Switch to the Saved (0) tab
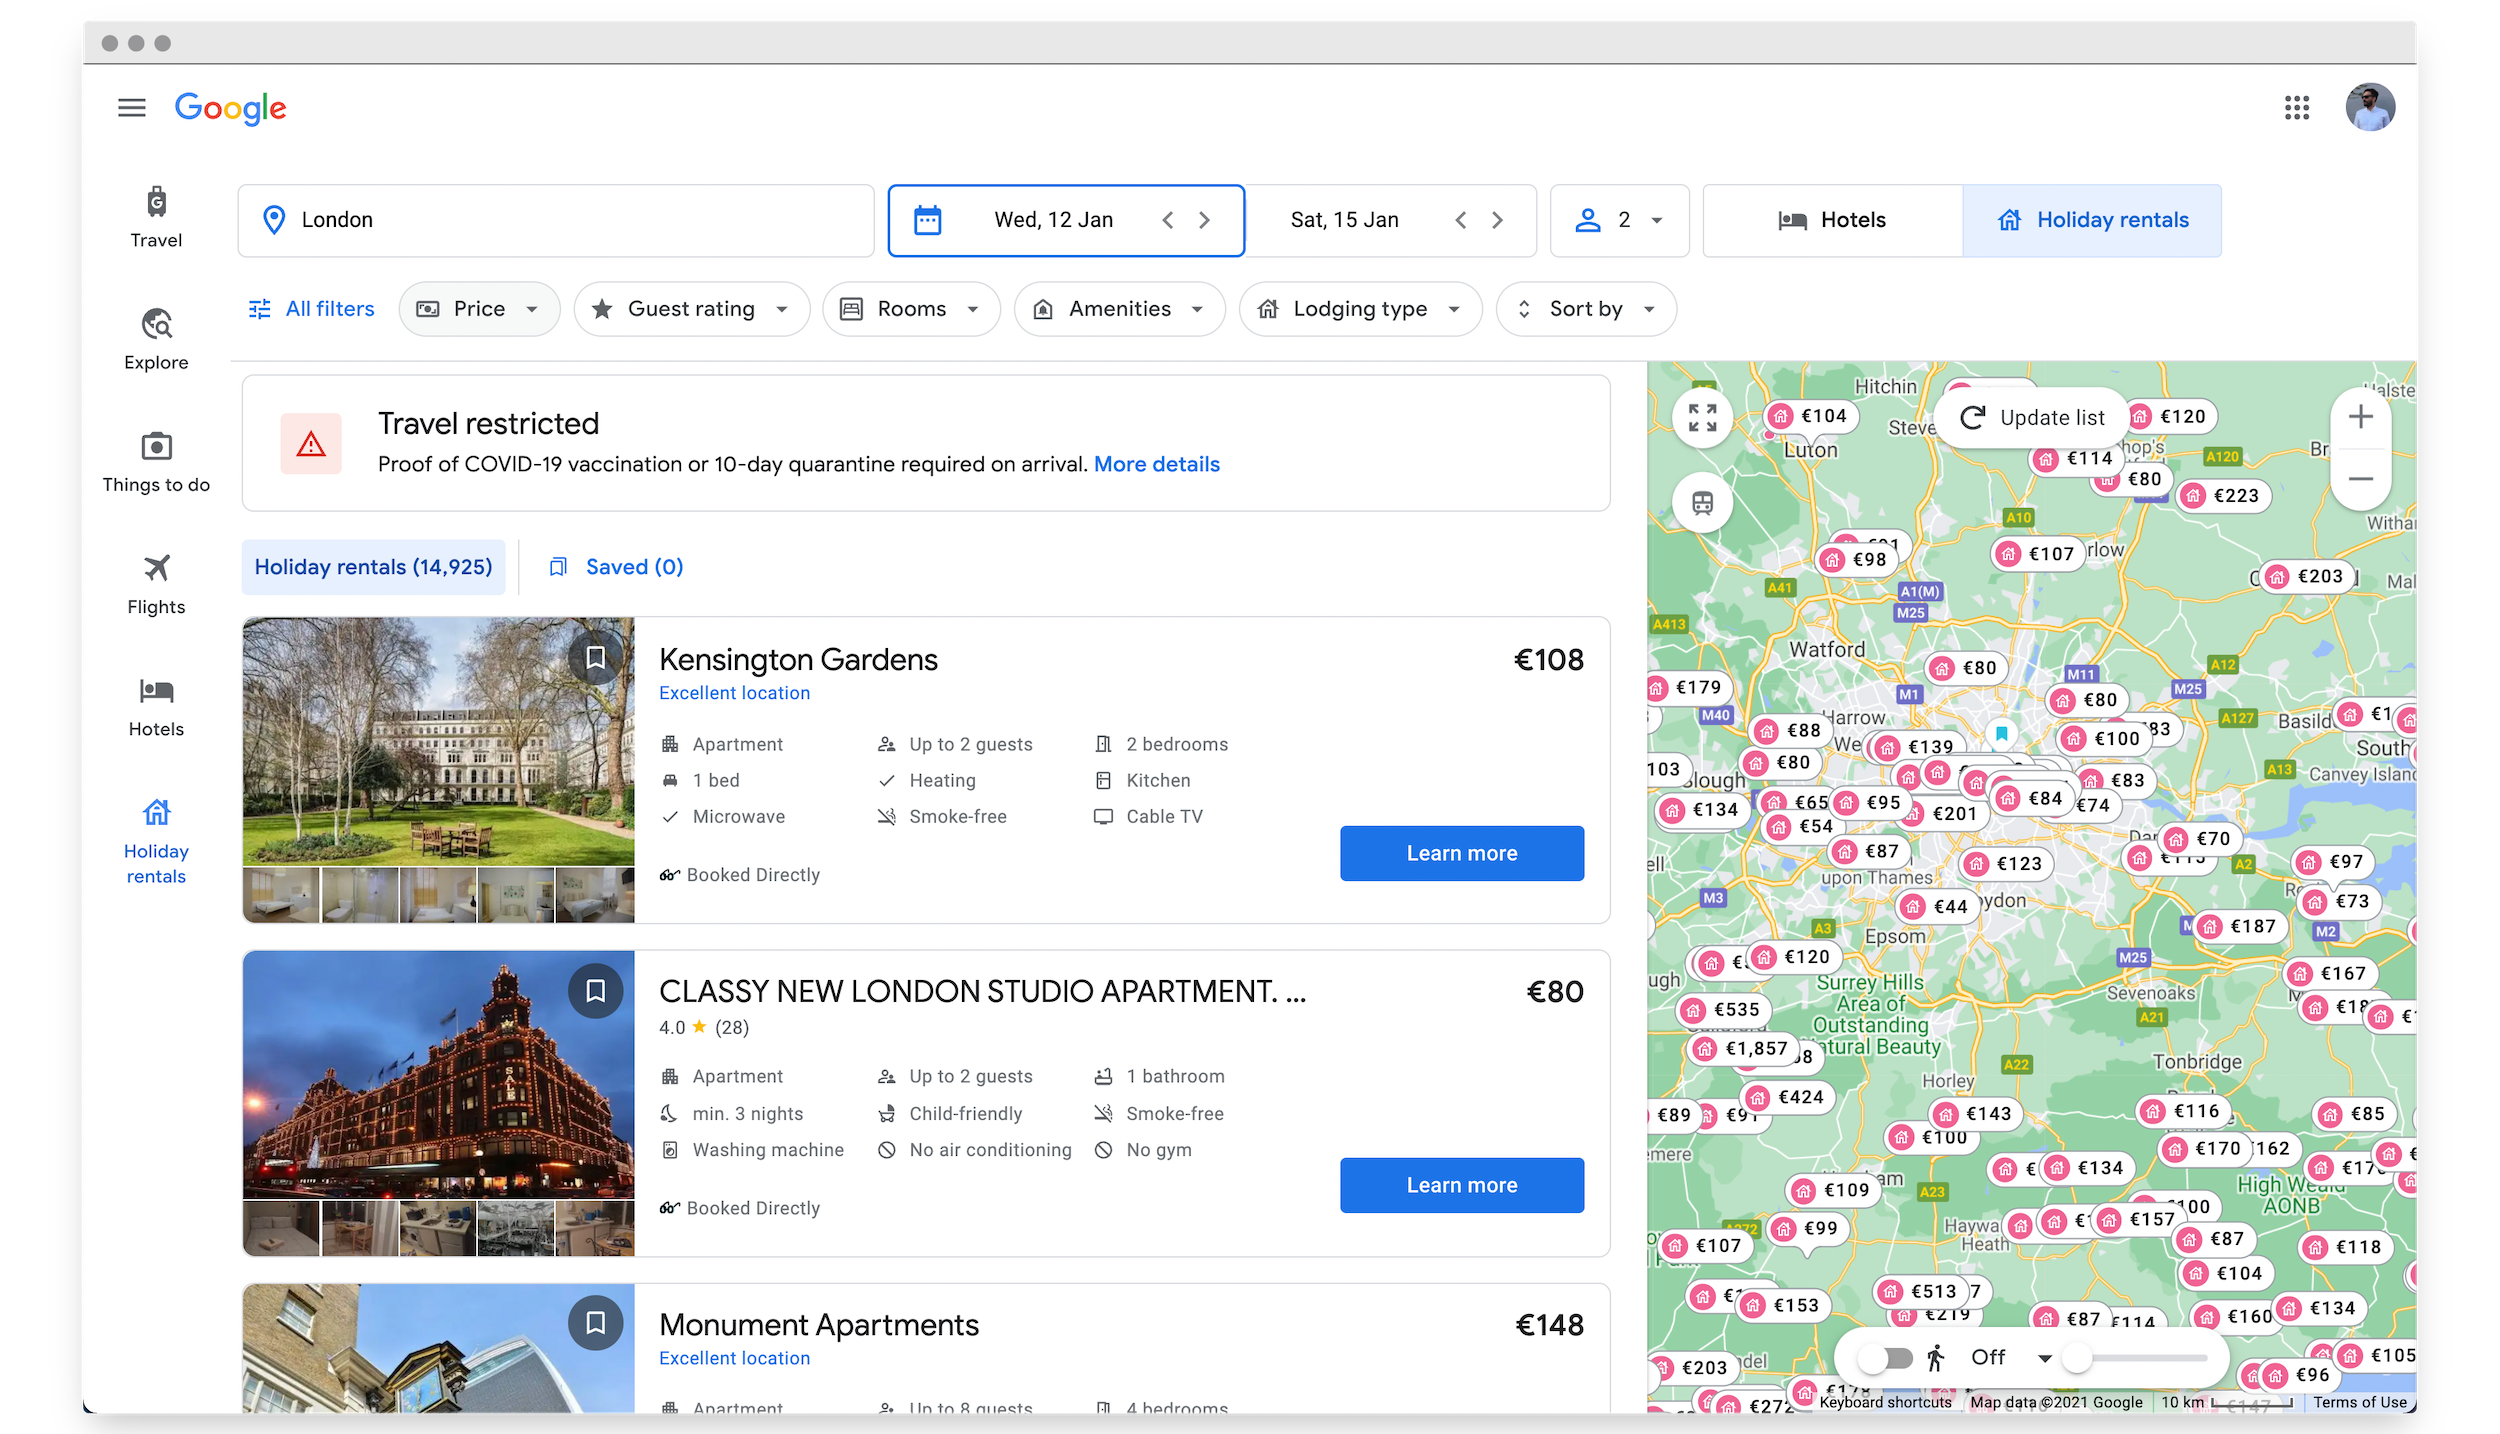Image resolution: width=2500 pixels, height=1434 pixels. tap(616, 567)
